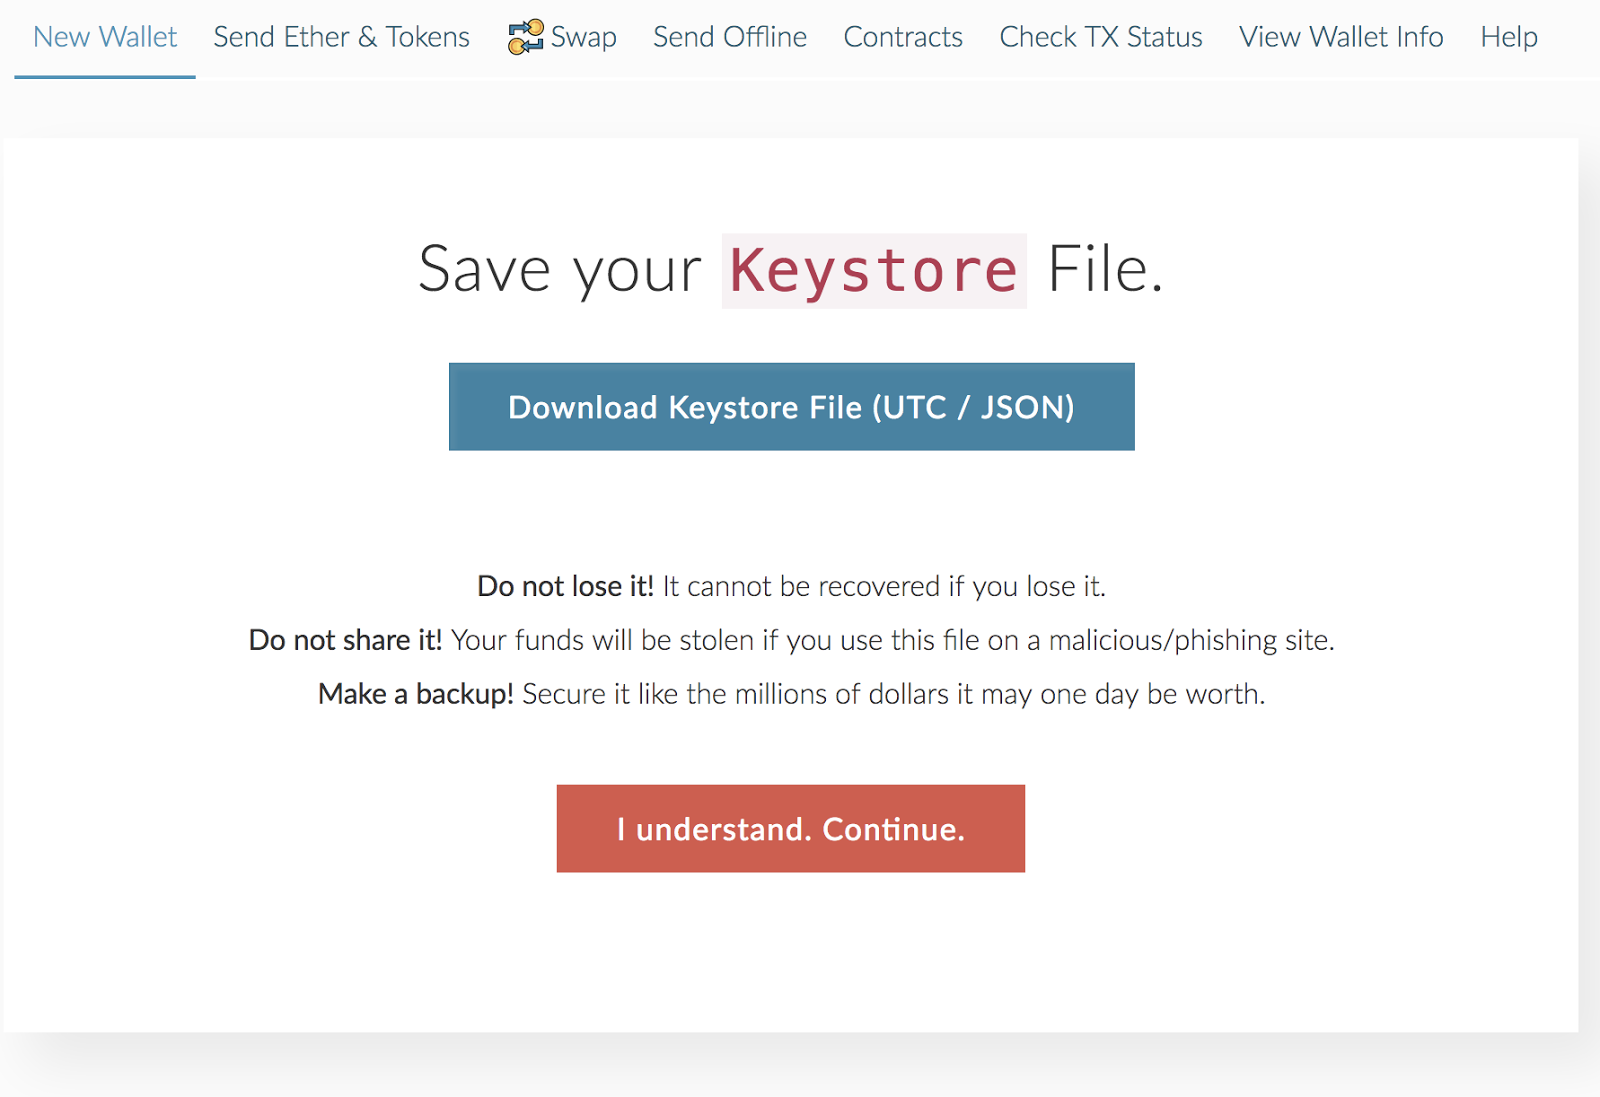Click the Swap arrows icon in navigation
This screenshot has height=1097, width=1600.
[x=526, y=37]
